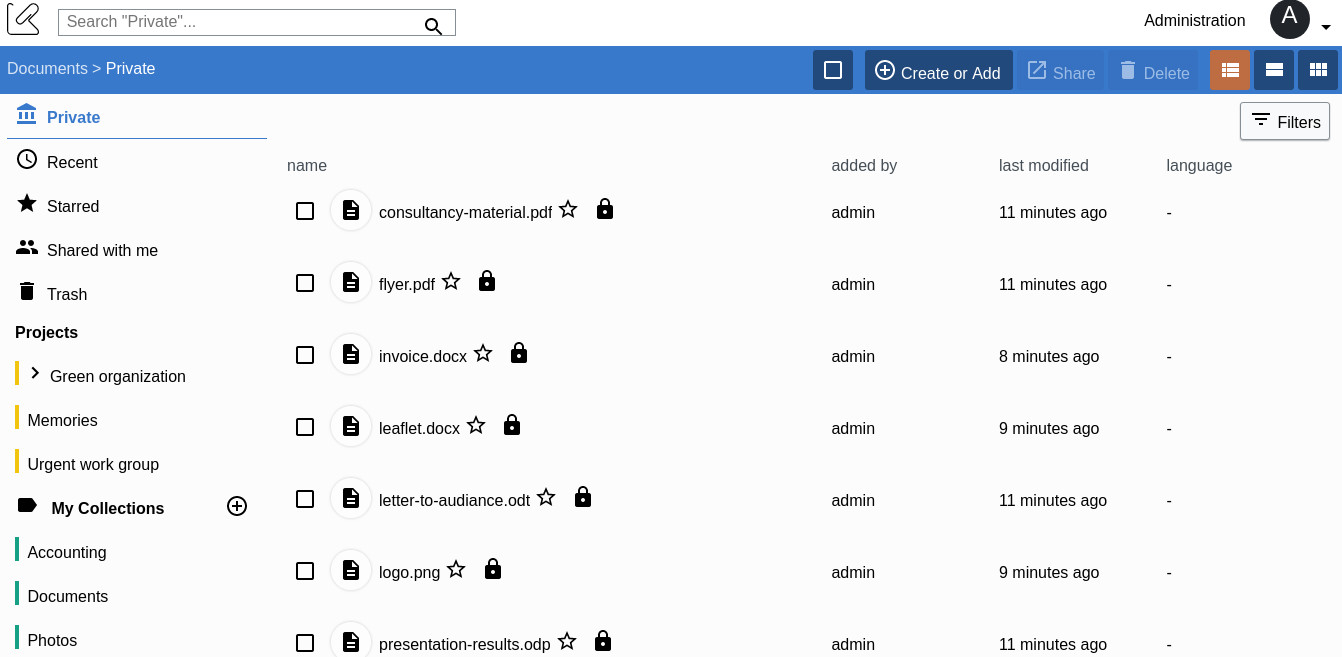Star the flyer.pdf file
This screenshot has height=657, width=1342.
click(451, 281)
